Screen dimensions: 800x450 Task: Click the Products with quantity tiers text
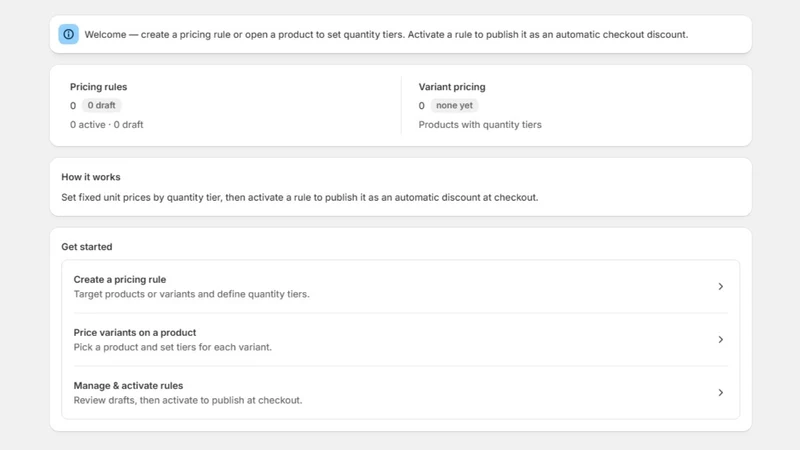(x=480, y=124)
